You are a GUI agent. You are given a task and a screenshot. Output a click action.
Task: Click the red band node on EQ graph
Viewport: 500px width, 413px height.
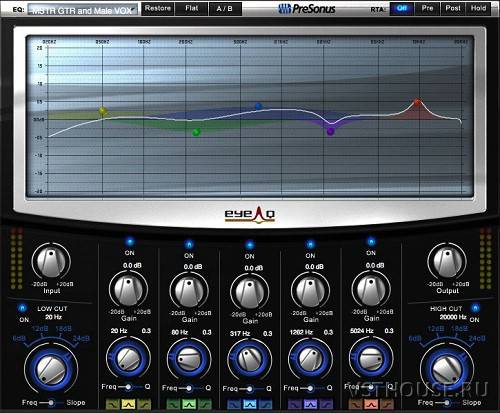417,102
